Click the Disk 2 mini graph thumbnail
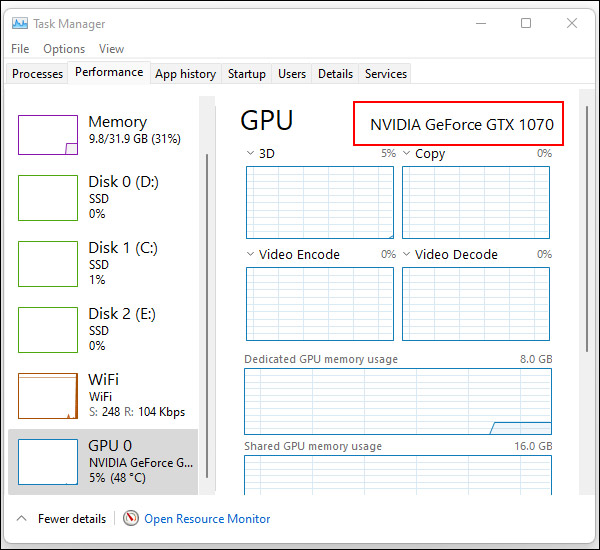This screenshot has width=600, height=550. coord(48,330)
